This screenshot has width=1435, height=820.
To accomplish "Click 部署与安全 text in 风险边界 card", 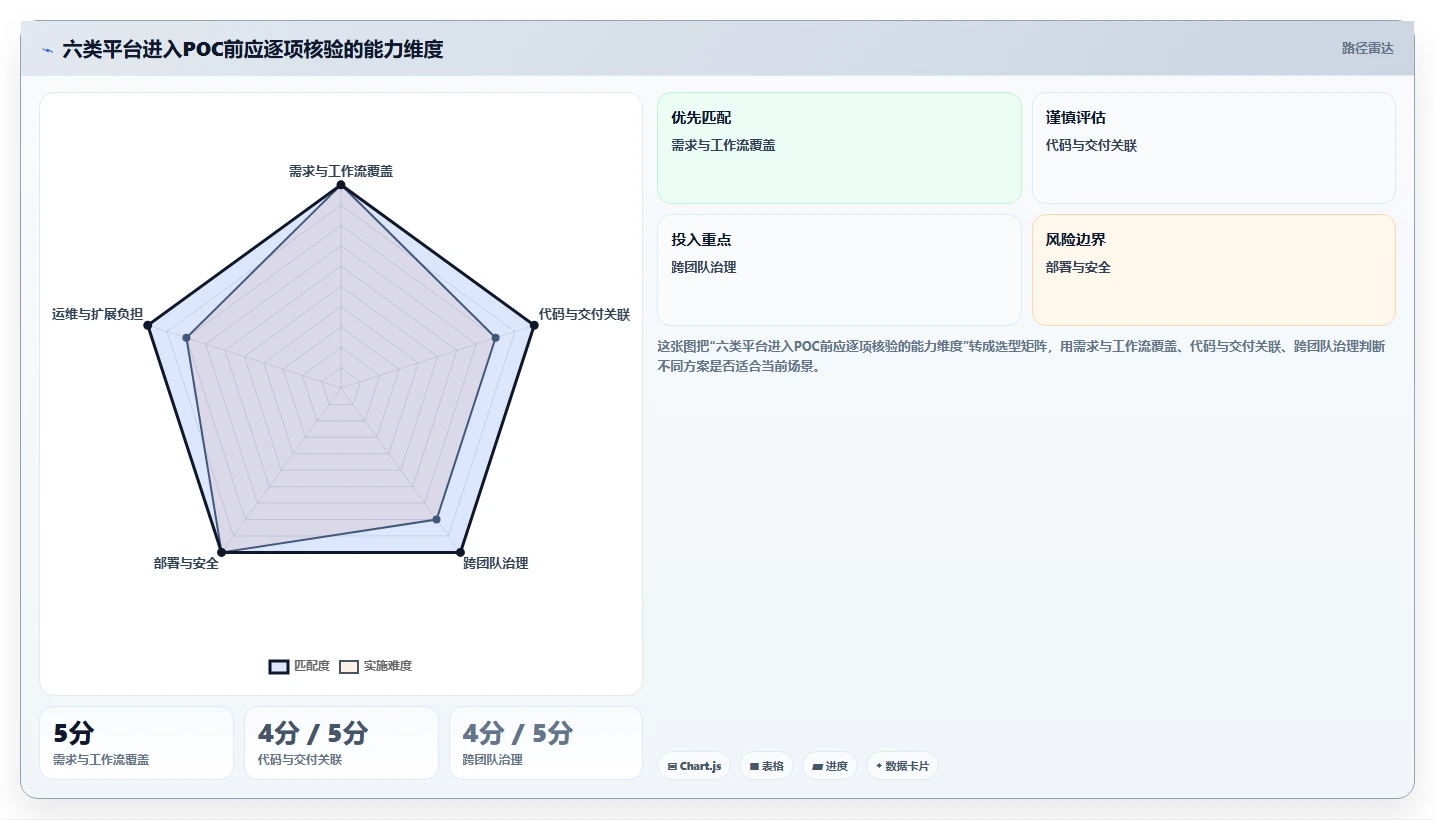I will [1078, 267].
